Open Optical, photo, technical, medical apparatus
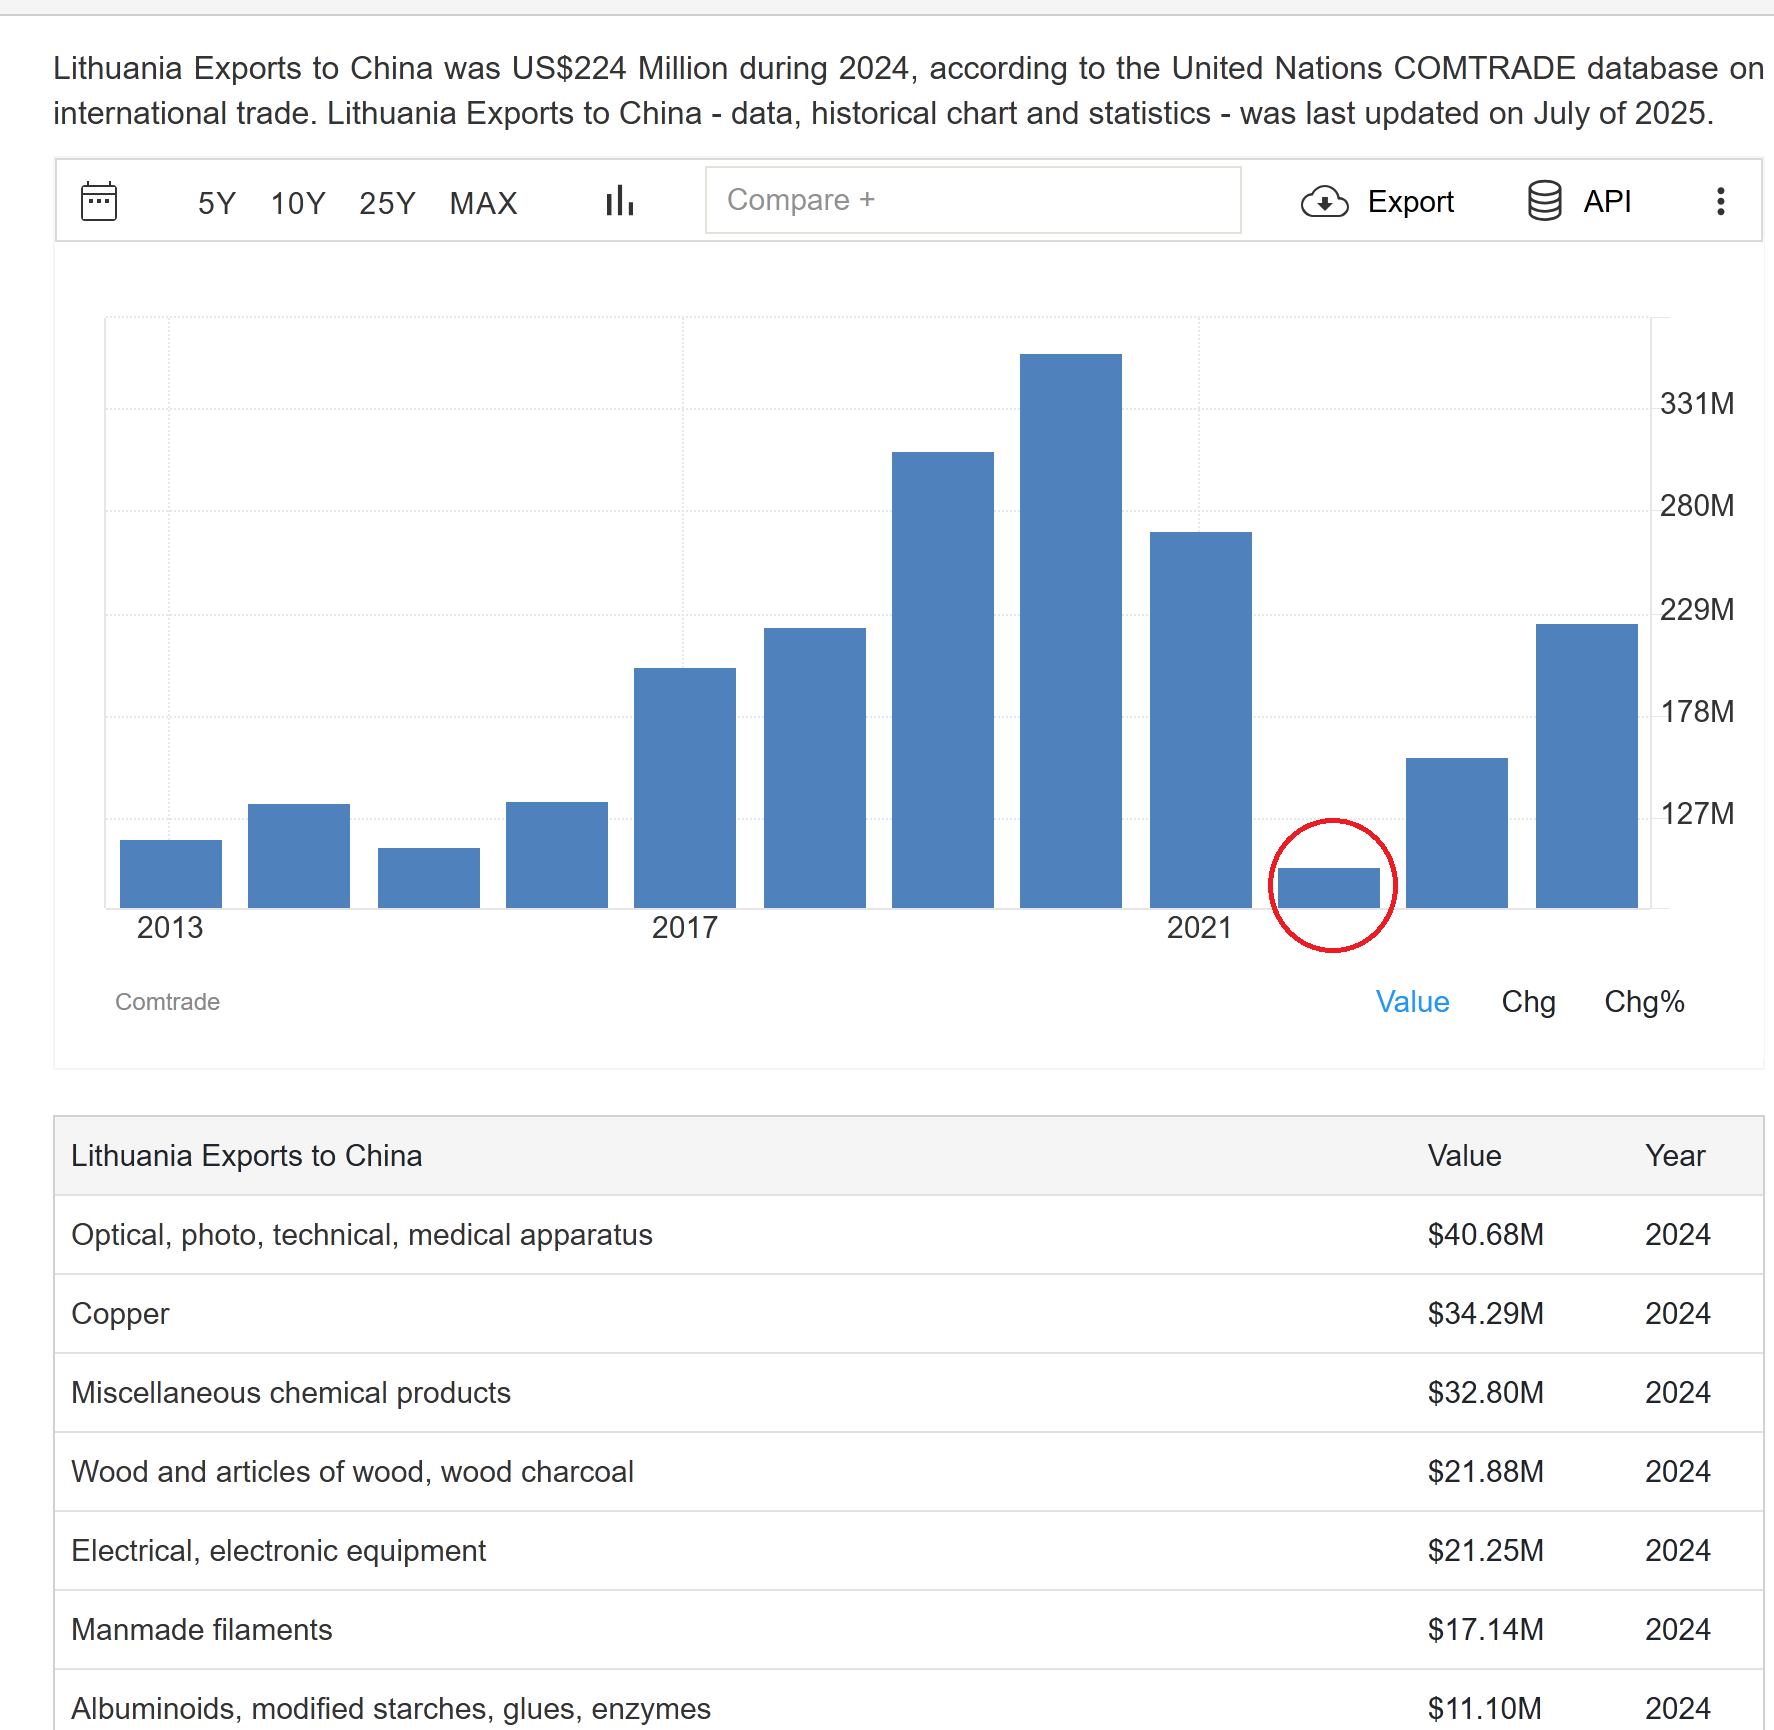This screenshot has width=1774, height=1730. click(362, 1234)
